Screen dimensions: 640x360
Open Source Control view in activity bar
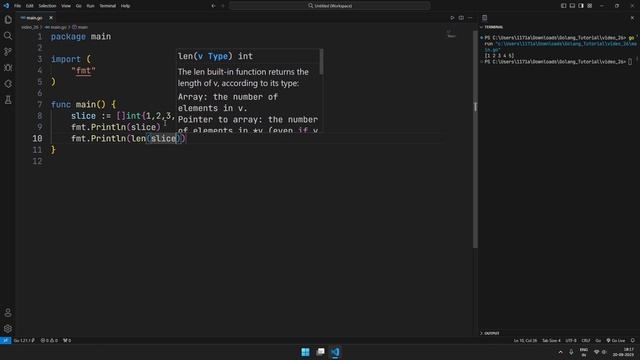(x=8, y=52)
